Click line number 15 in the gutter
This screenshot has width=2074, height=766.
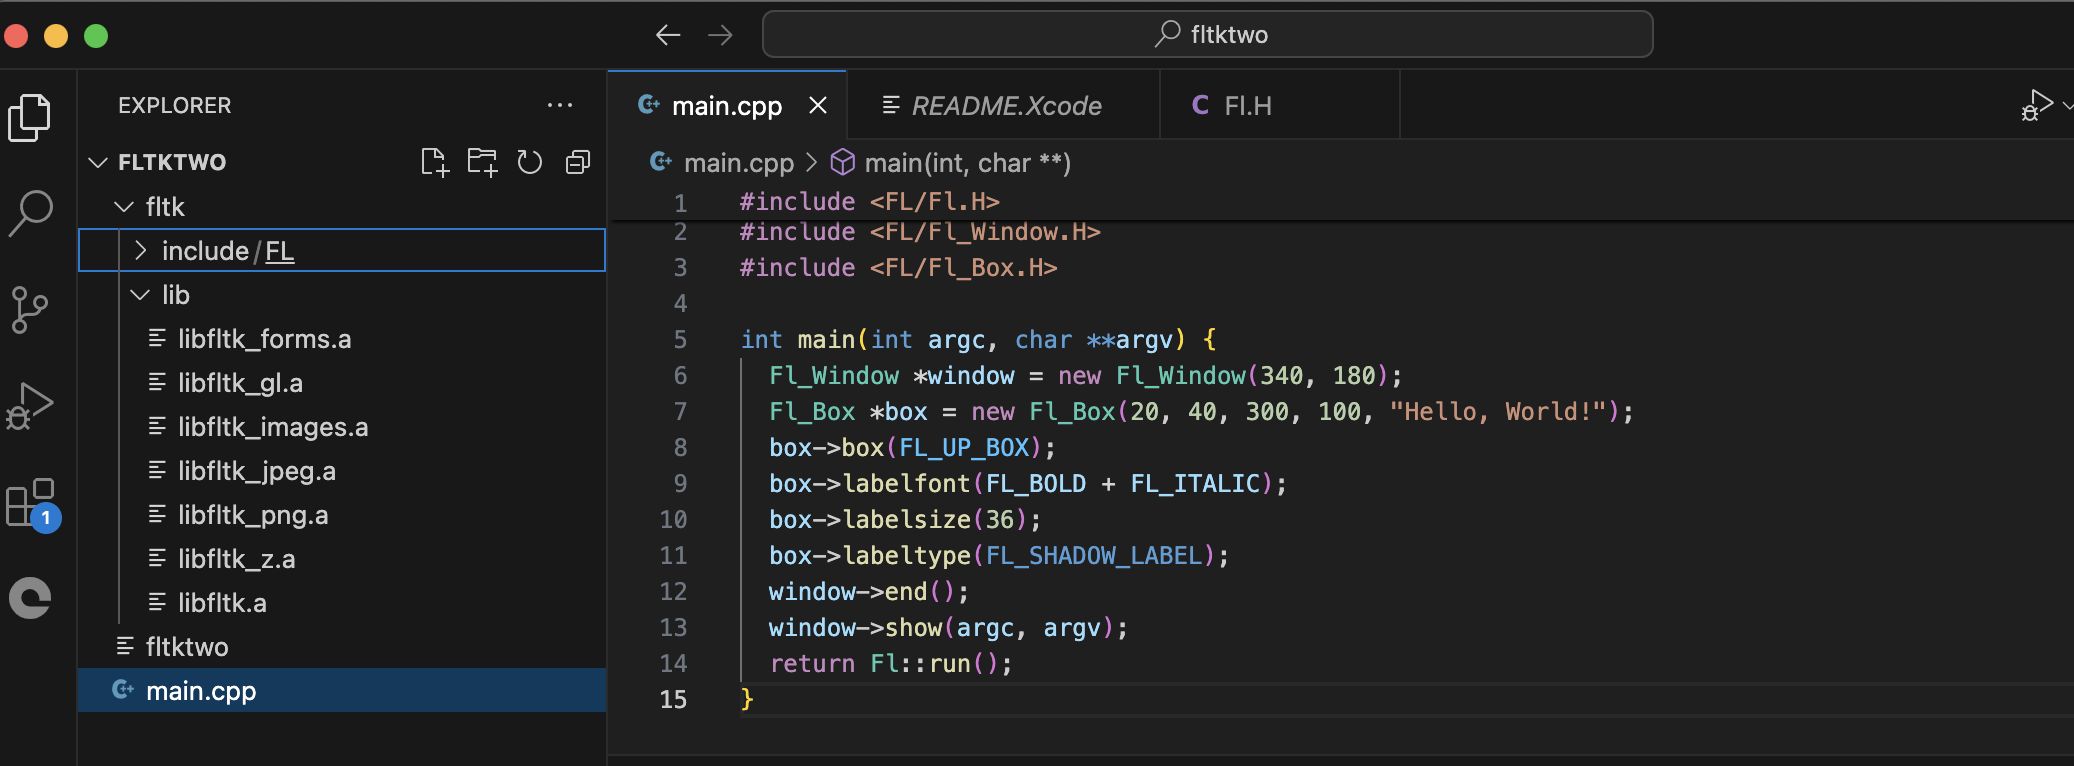tap(673, 700)
